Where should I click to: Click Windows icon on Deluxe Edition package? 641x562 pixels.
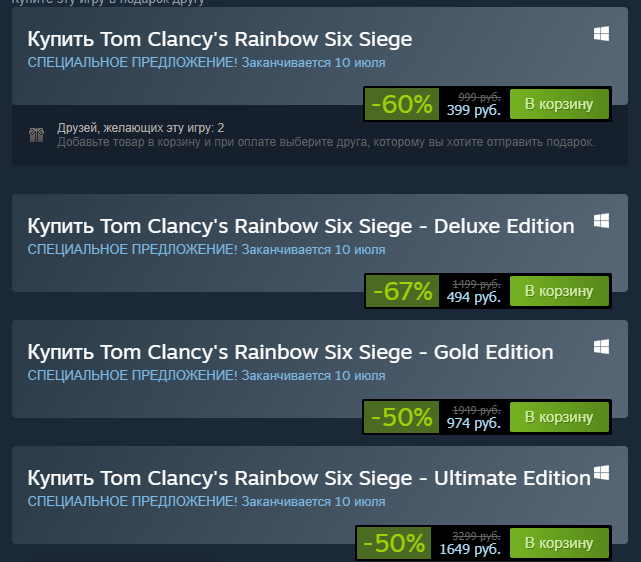pos(601,219)
